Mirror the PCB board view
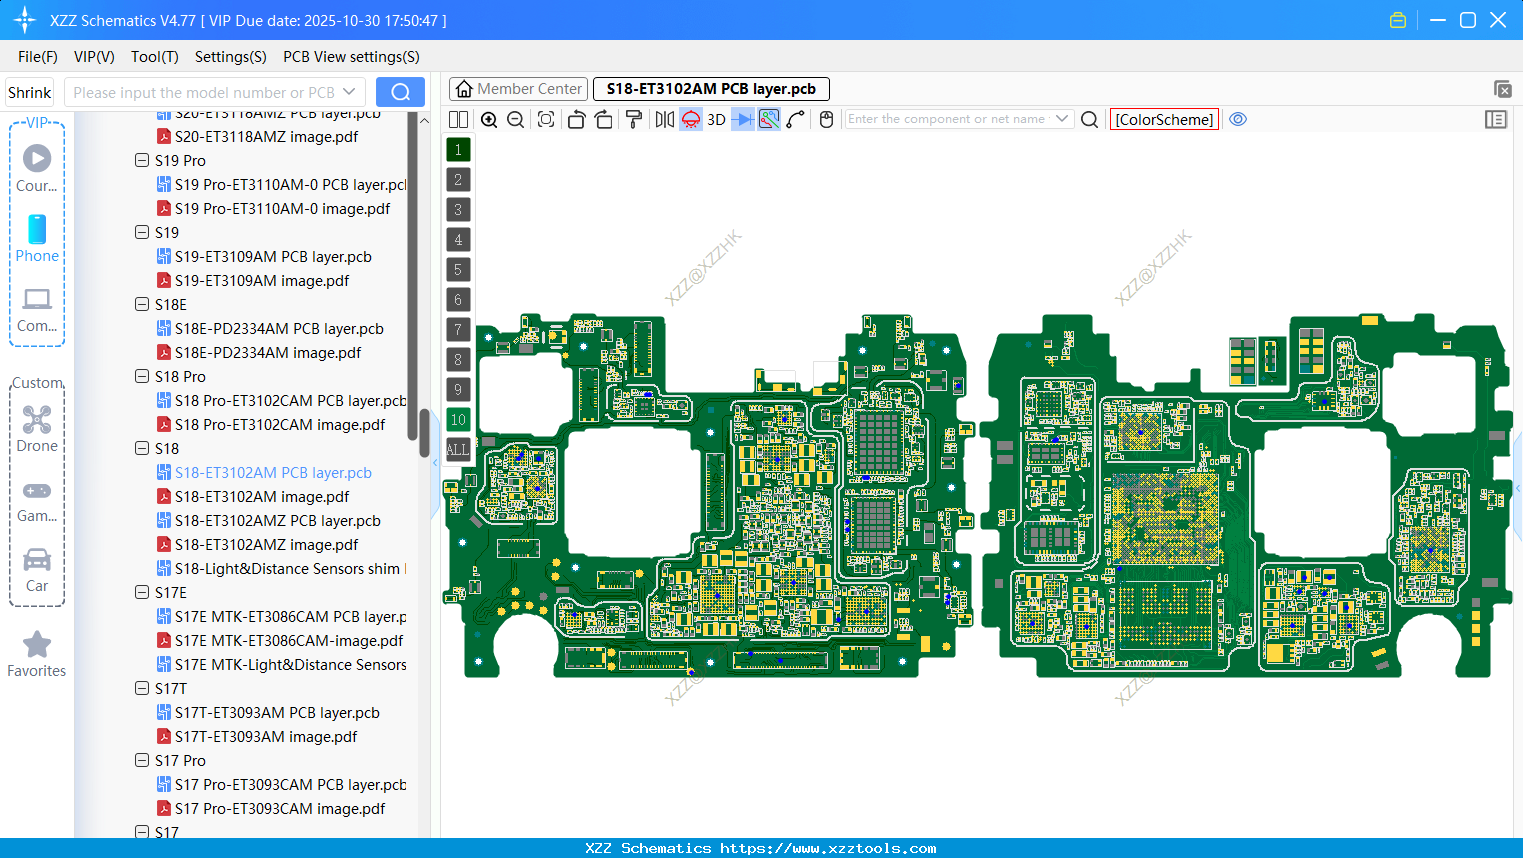 [662, 119]
